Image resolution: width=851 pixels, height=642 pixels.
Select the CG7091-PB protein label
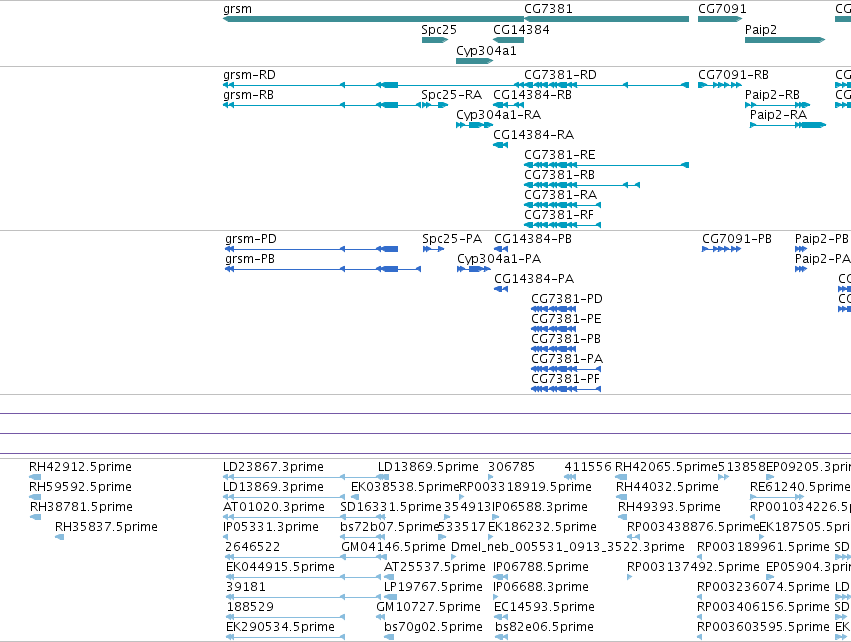pyautogui.click(x=737, y=239)
